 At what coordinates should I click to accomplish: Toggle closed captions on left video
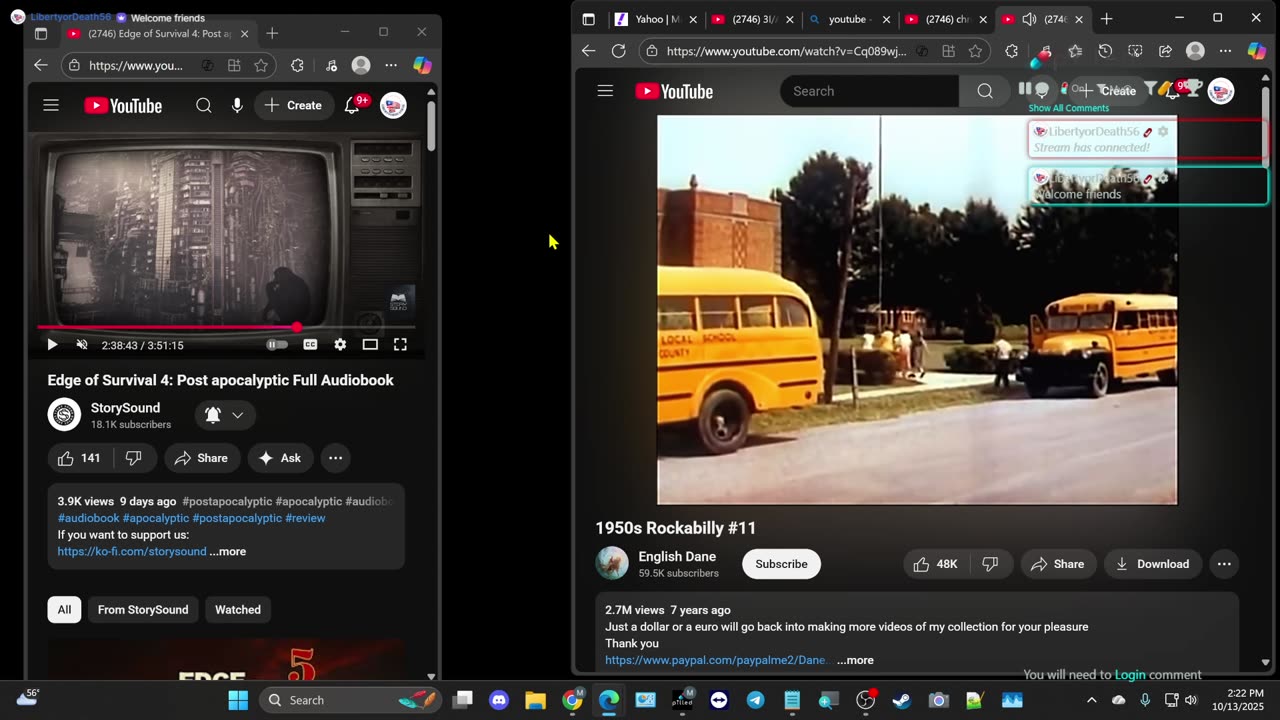[310, 345]
